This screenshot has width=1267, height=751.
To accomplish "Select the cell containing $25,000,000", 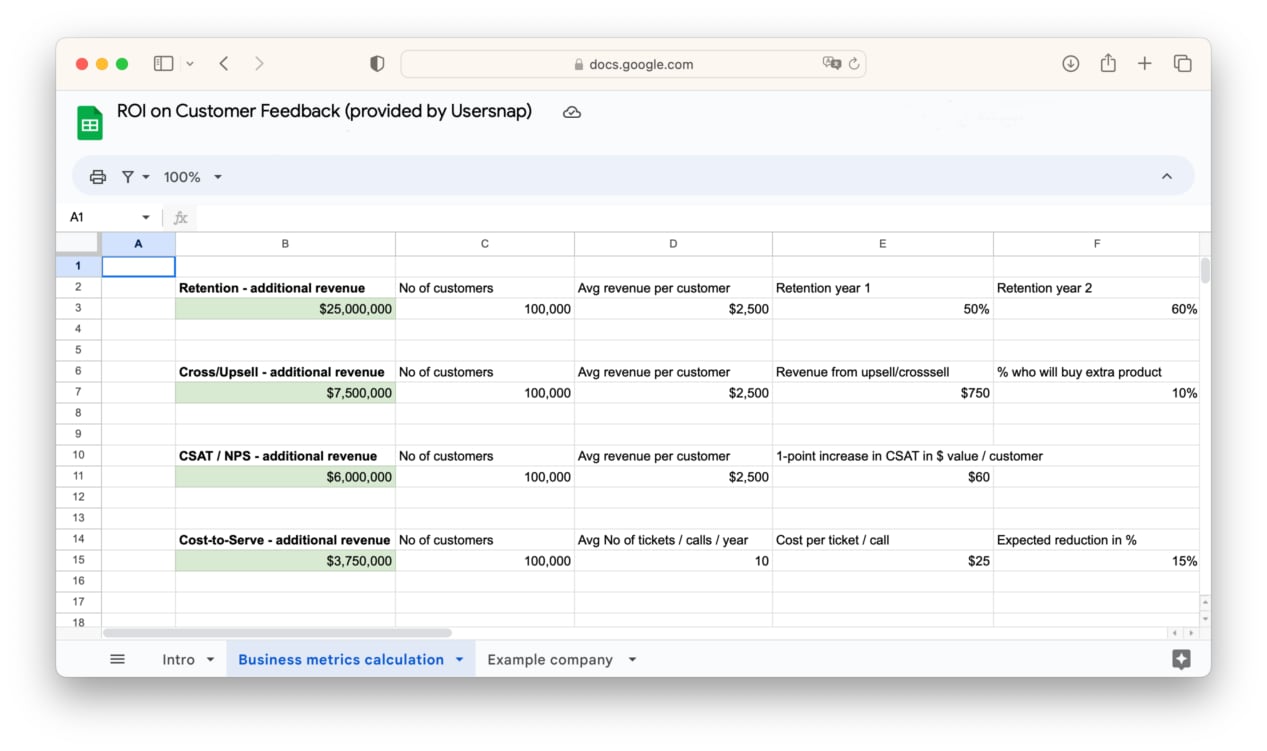I will coord(285,308).
